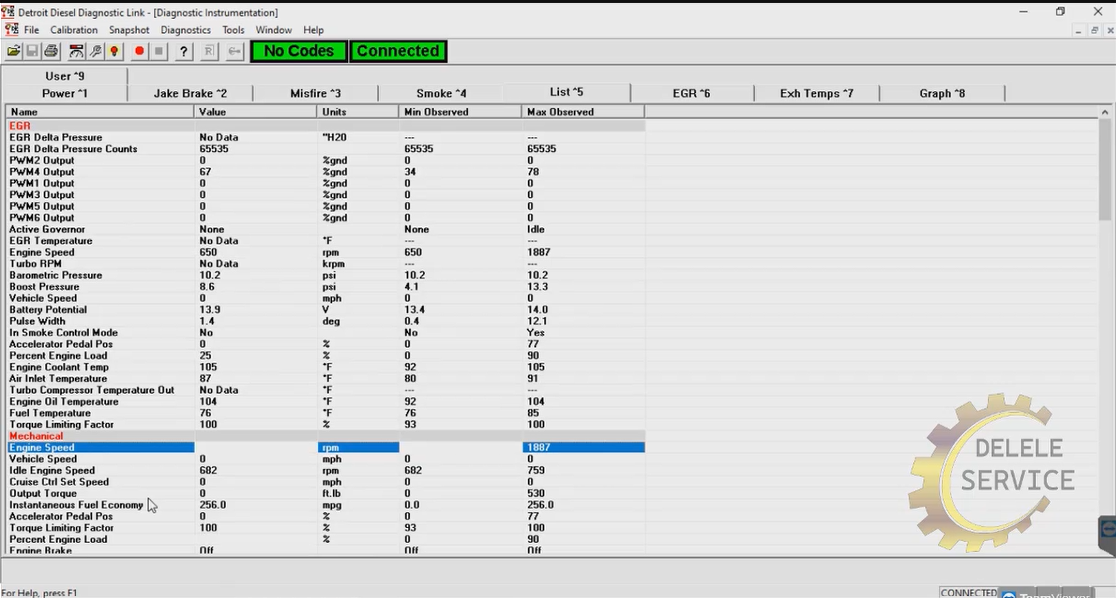Click the Save floppy disk toolbar icon

pyautogui.click(x=32, y=51)
